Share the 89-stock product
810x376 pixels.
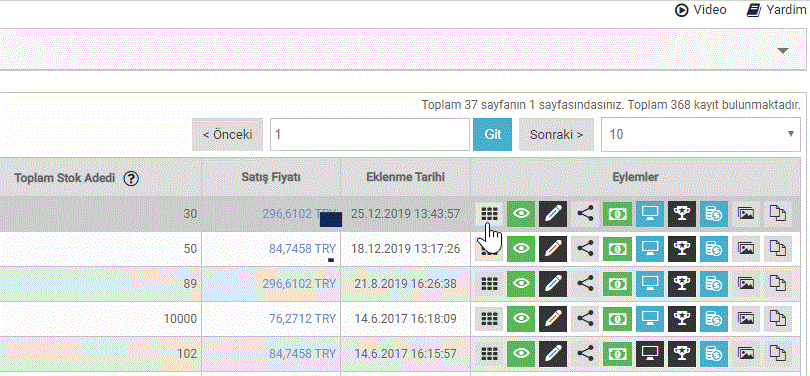pos(585,284)
